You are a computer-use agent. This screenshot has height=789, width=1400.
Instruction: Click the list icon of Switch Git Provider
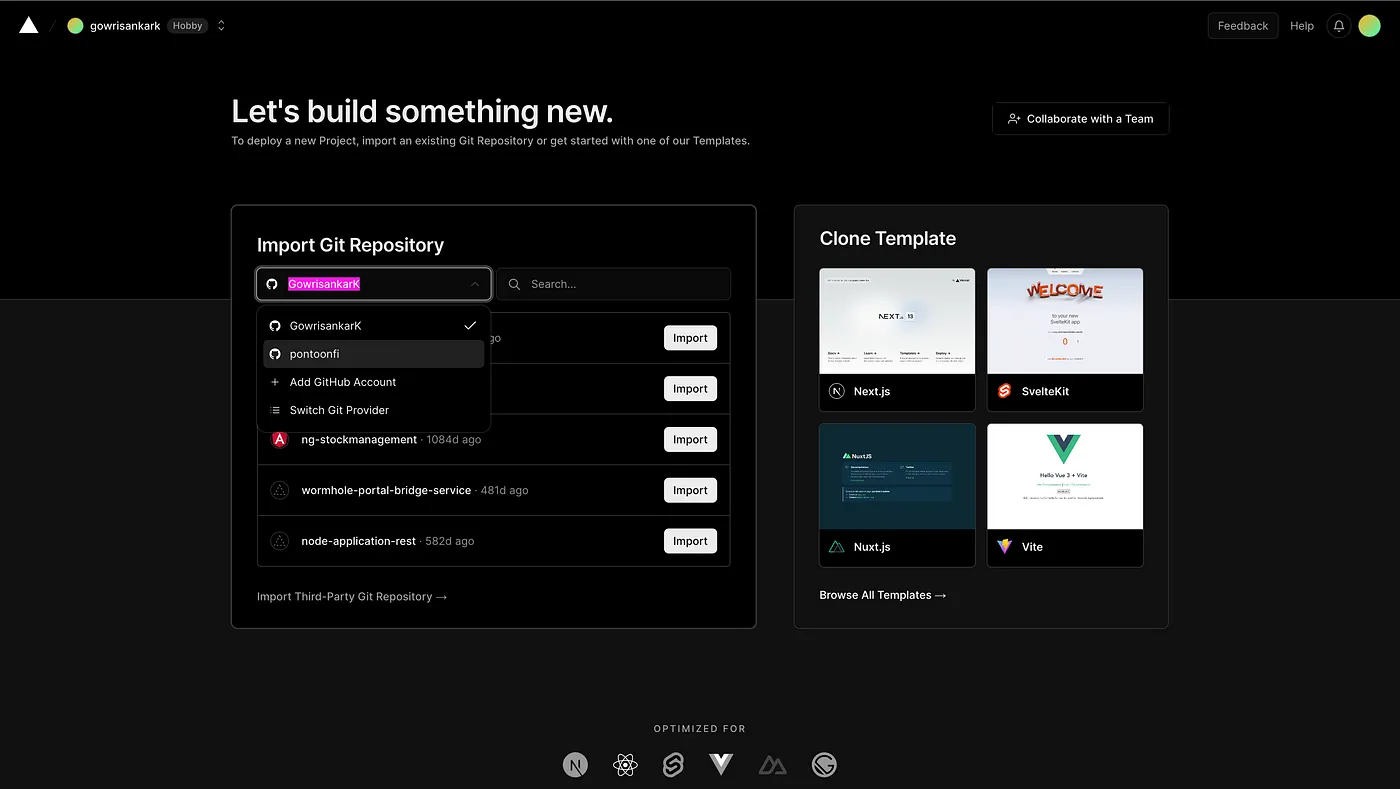coord(275,410)
